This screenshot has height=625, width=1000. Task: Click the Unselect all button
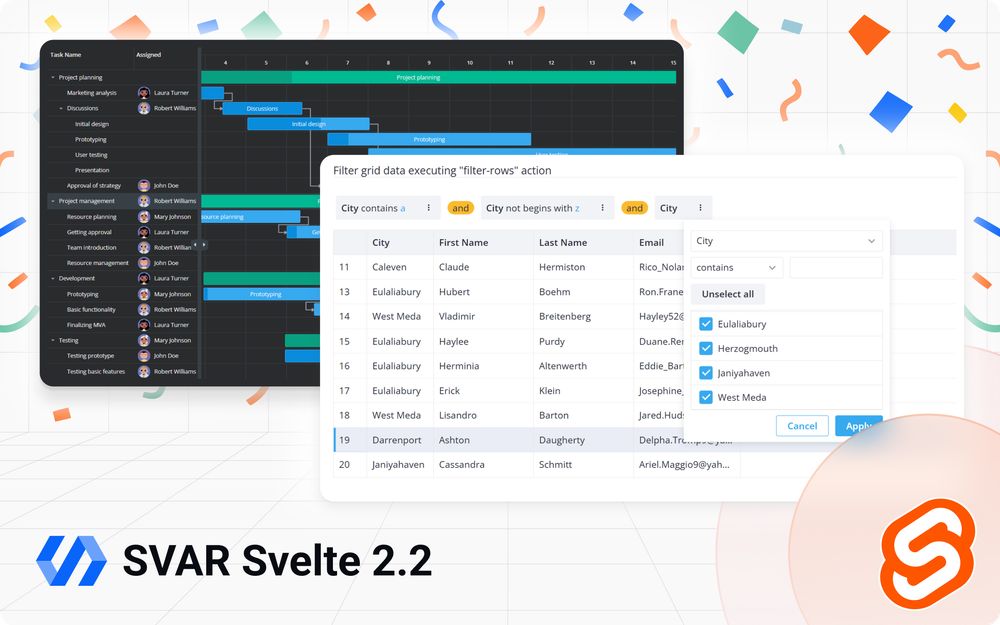coord(728,294)
